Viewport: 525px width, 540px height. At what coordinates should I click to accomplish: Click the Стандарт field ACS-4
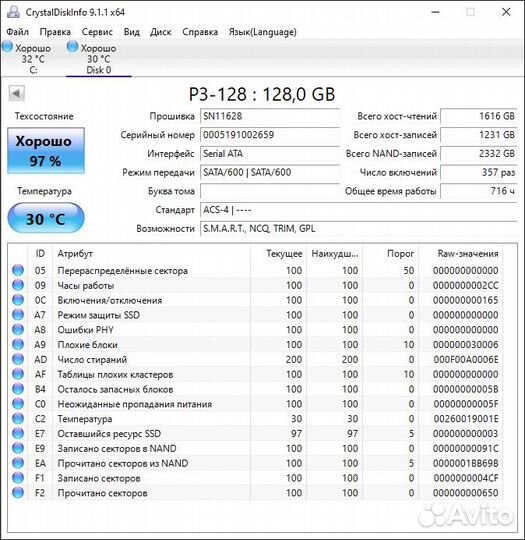click(x=359, y=210)
